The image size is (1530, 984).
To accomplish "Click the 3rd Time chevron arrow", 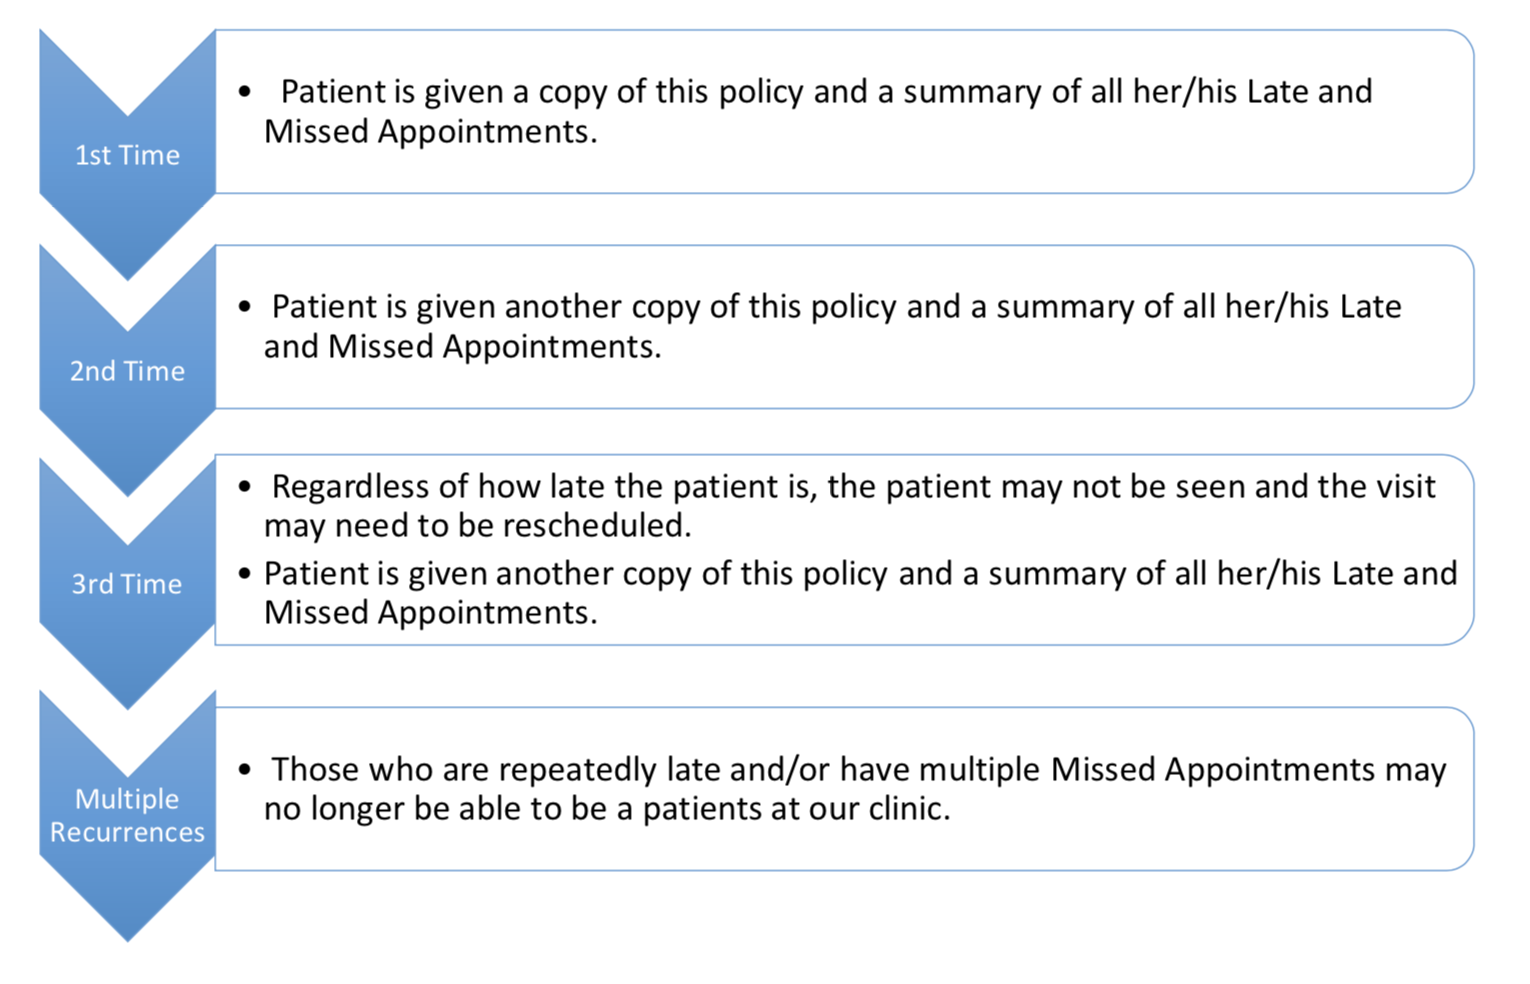I will [127, 584].
